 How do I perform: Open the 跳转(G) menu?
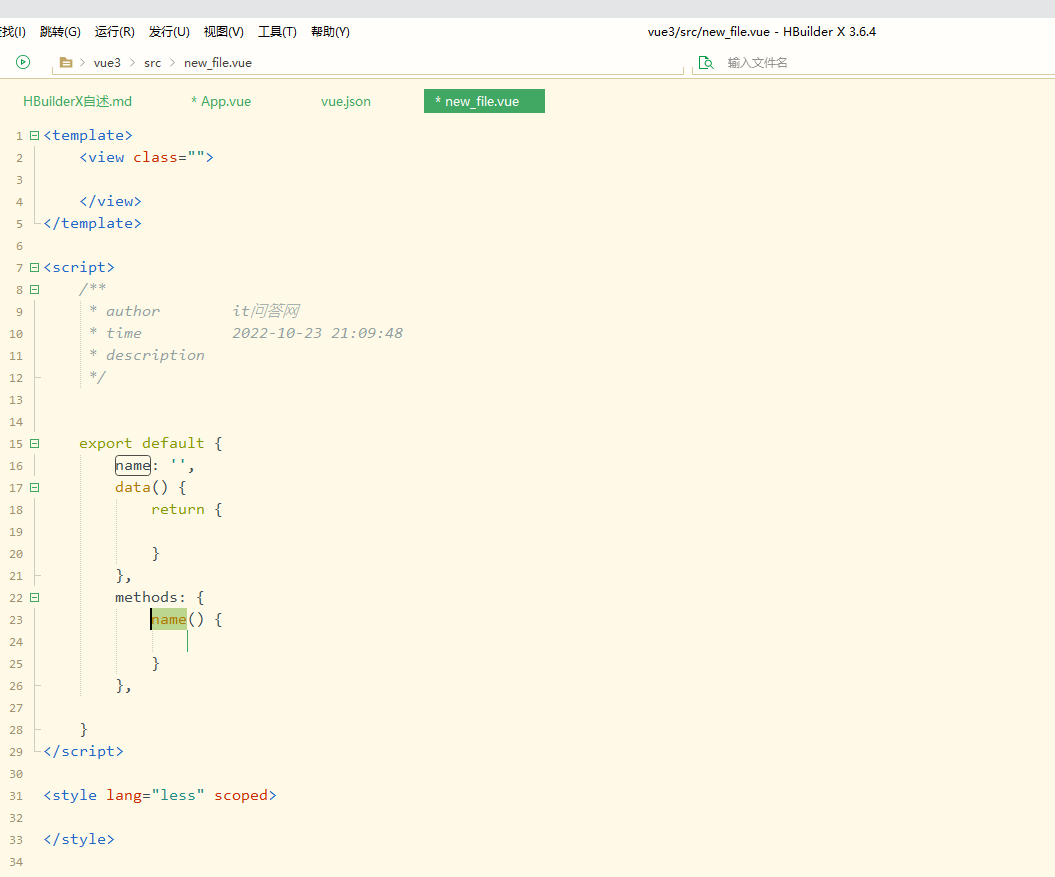(61, 32)
